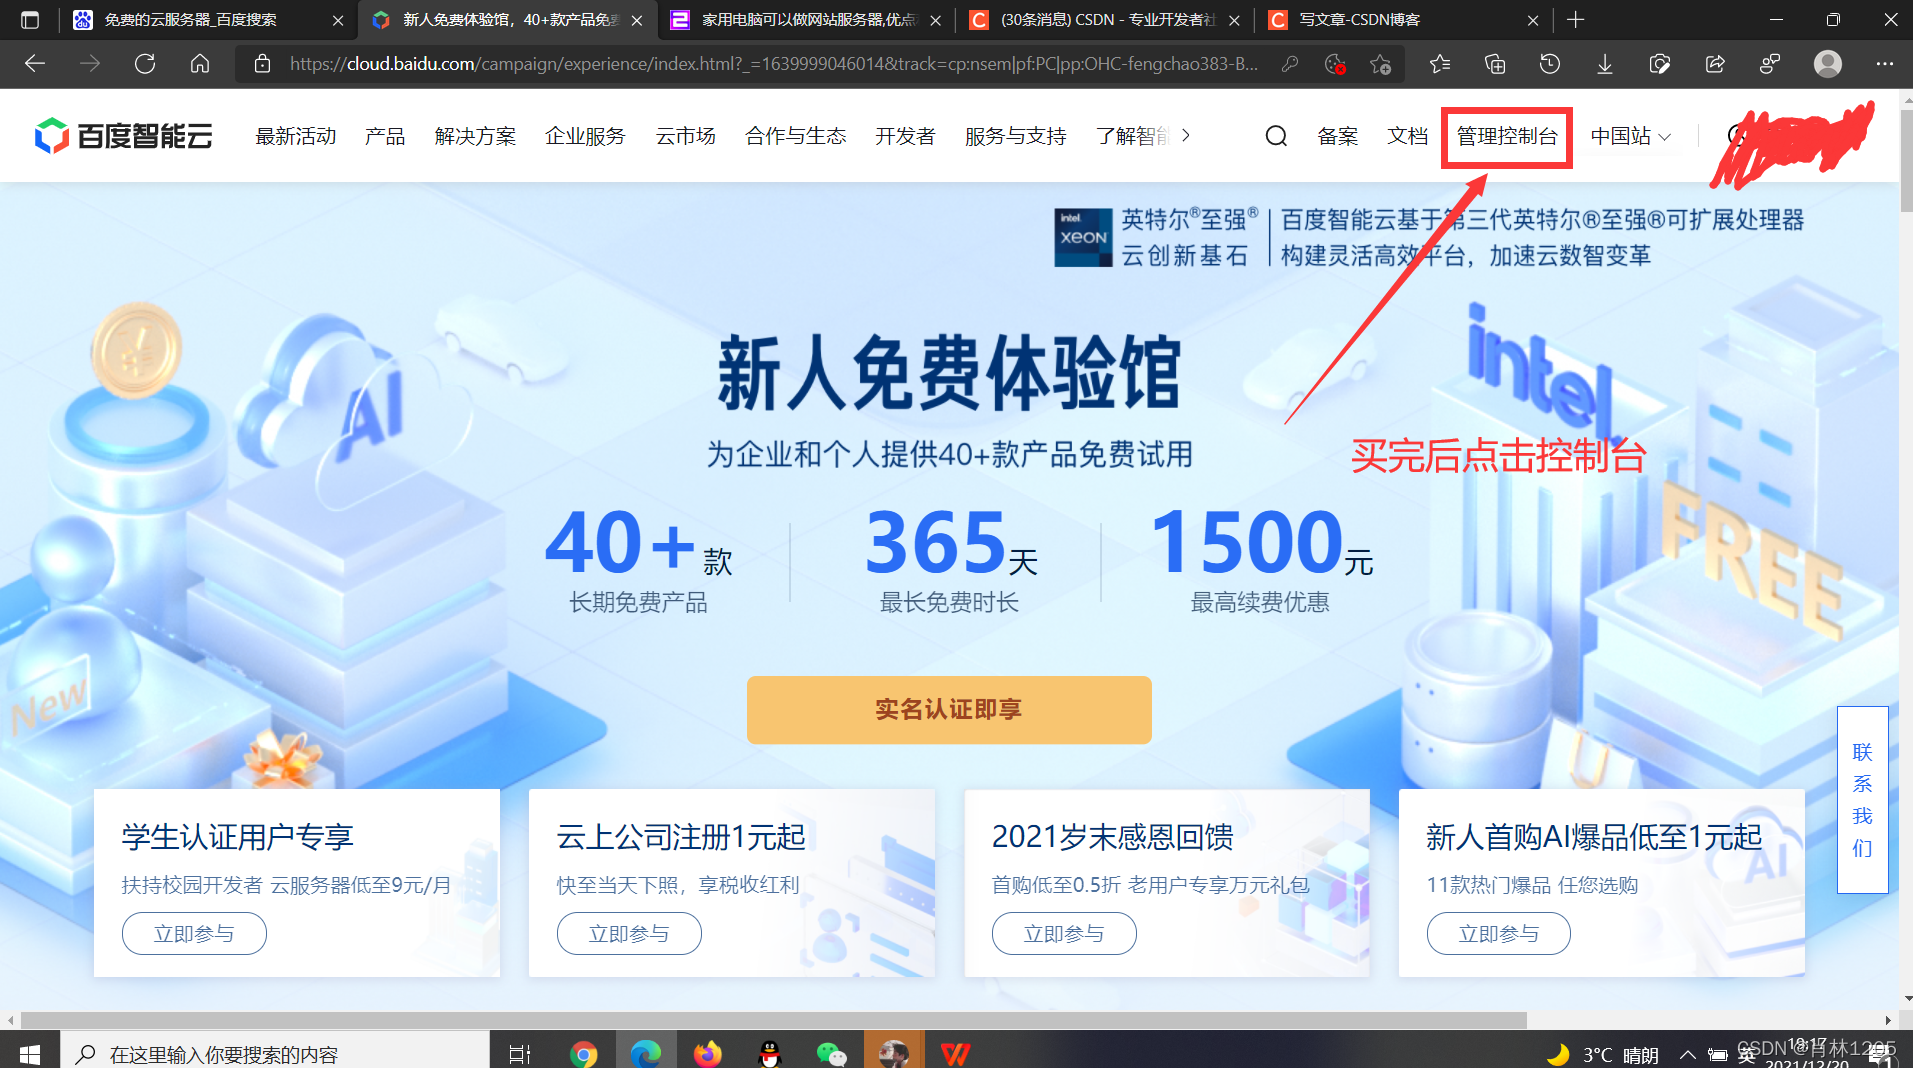Open the tab actions menu icon
This screenshot has height=1068, width=1913.
30,19
